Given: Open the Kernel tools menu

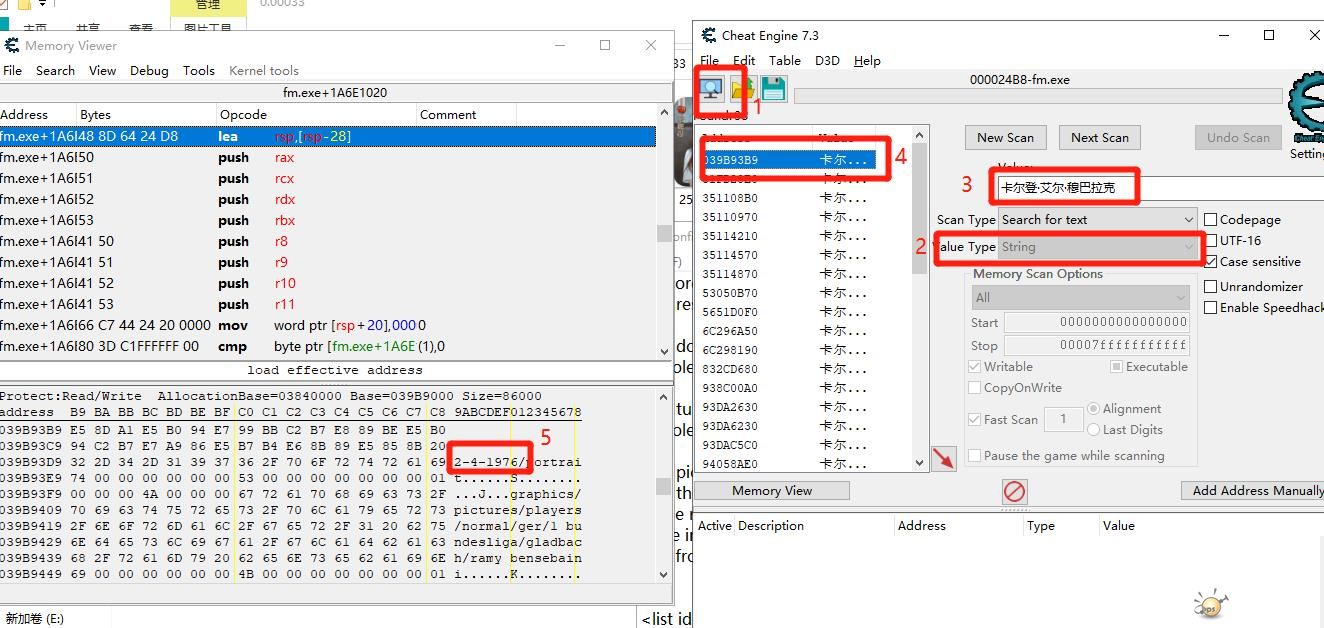Looking at the screenshot, I should 264,70.
